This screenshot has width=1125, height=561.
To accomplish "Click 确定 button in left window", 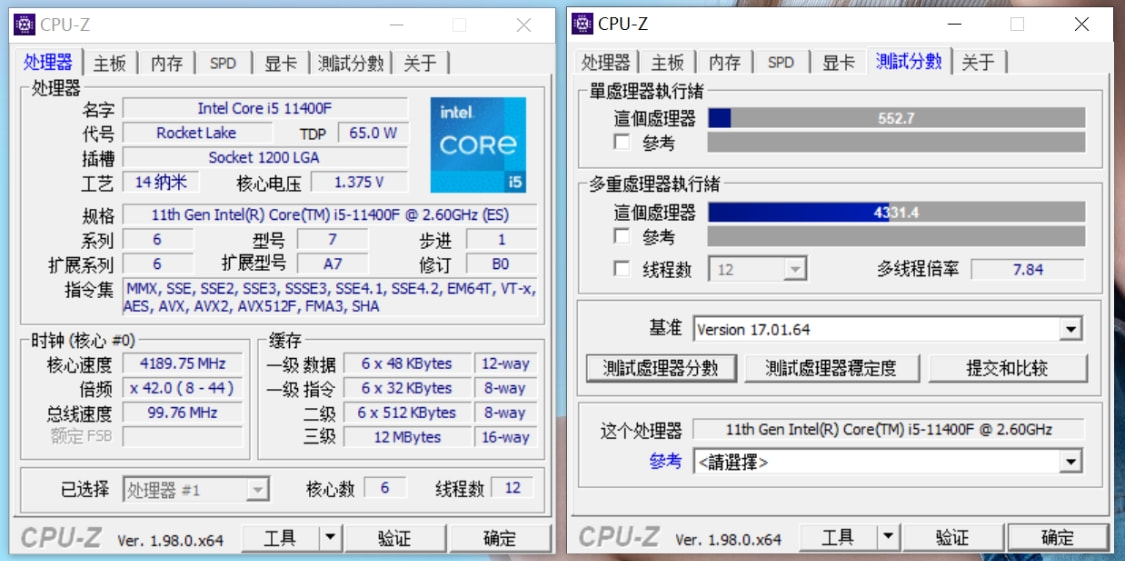I will [x=499, y=537].
